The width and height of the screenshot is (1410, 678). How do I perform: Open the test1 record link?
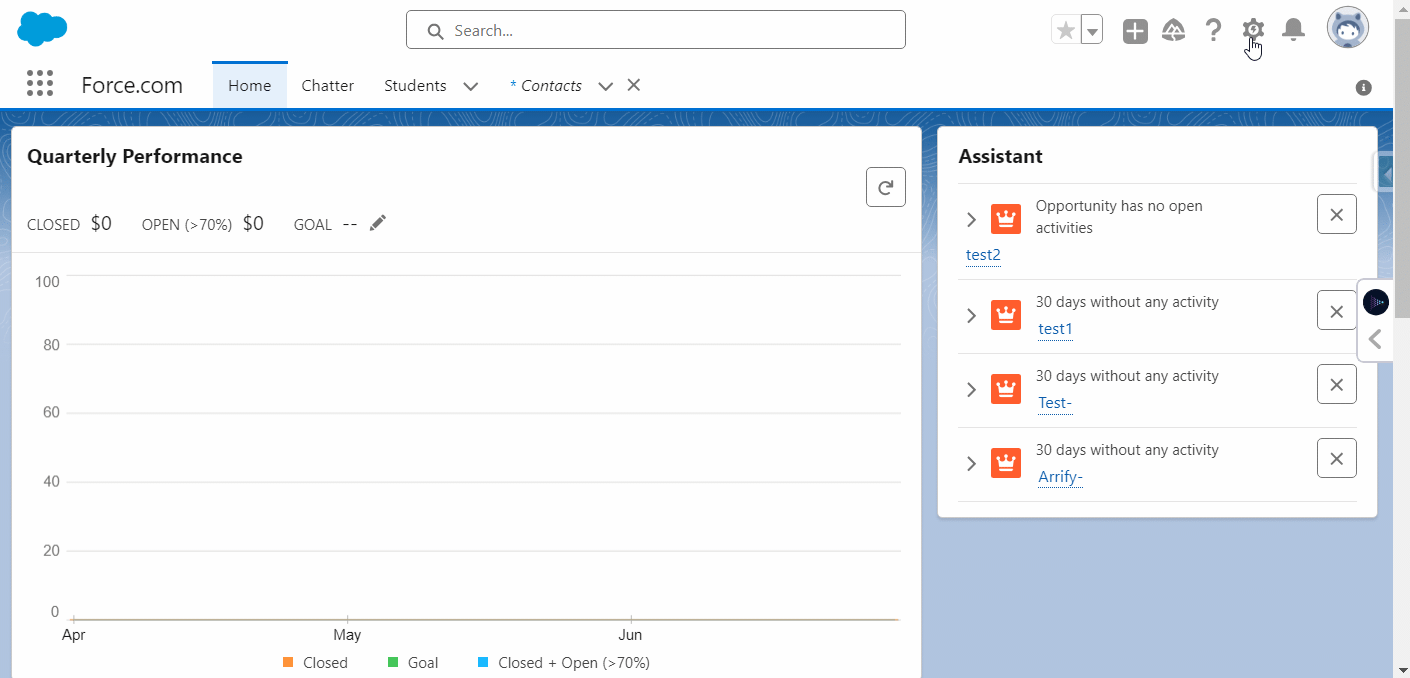click(1055, 329)
